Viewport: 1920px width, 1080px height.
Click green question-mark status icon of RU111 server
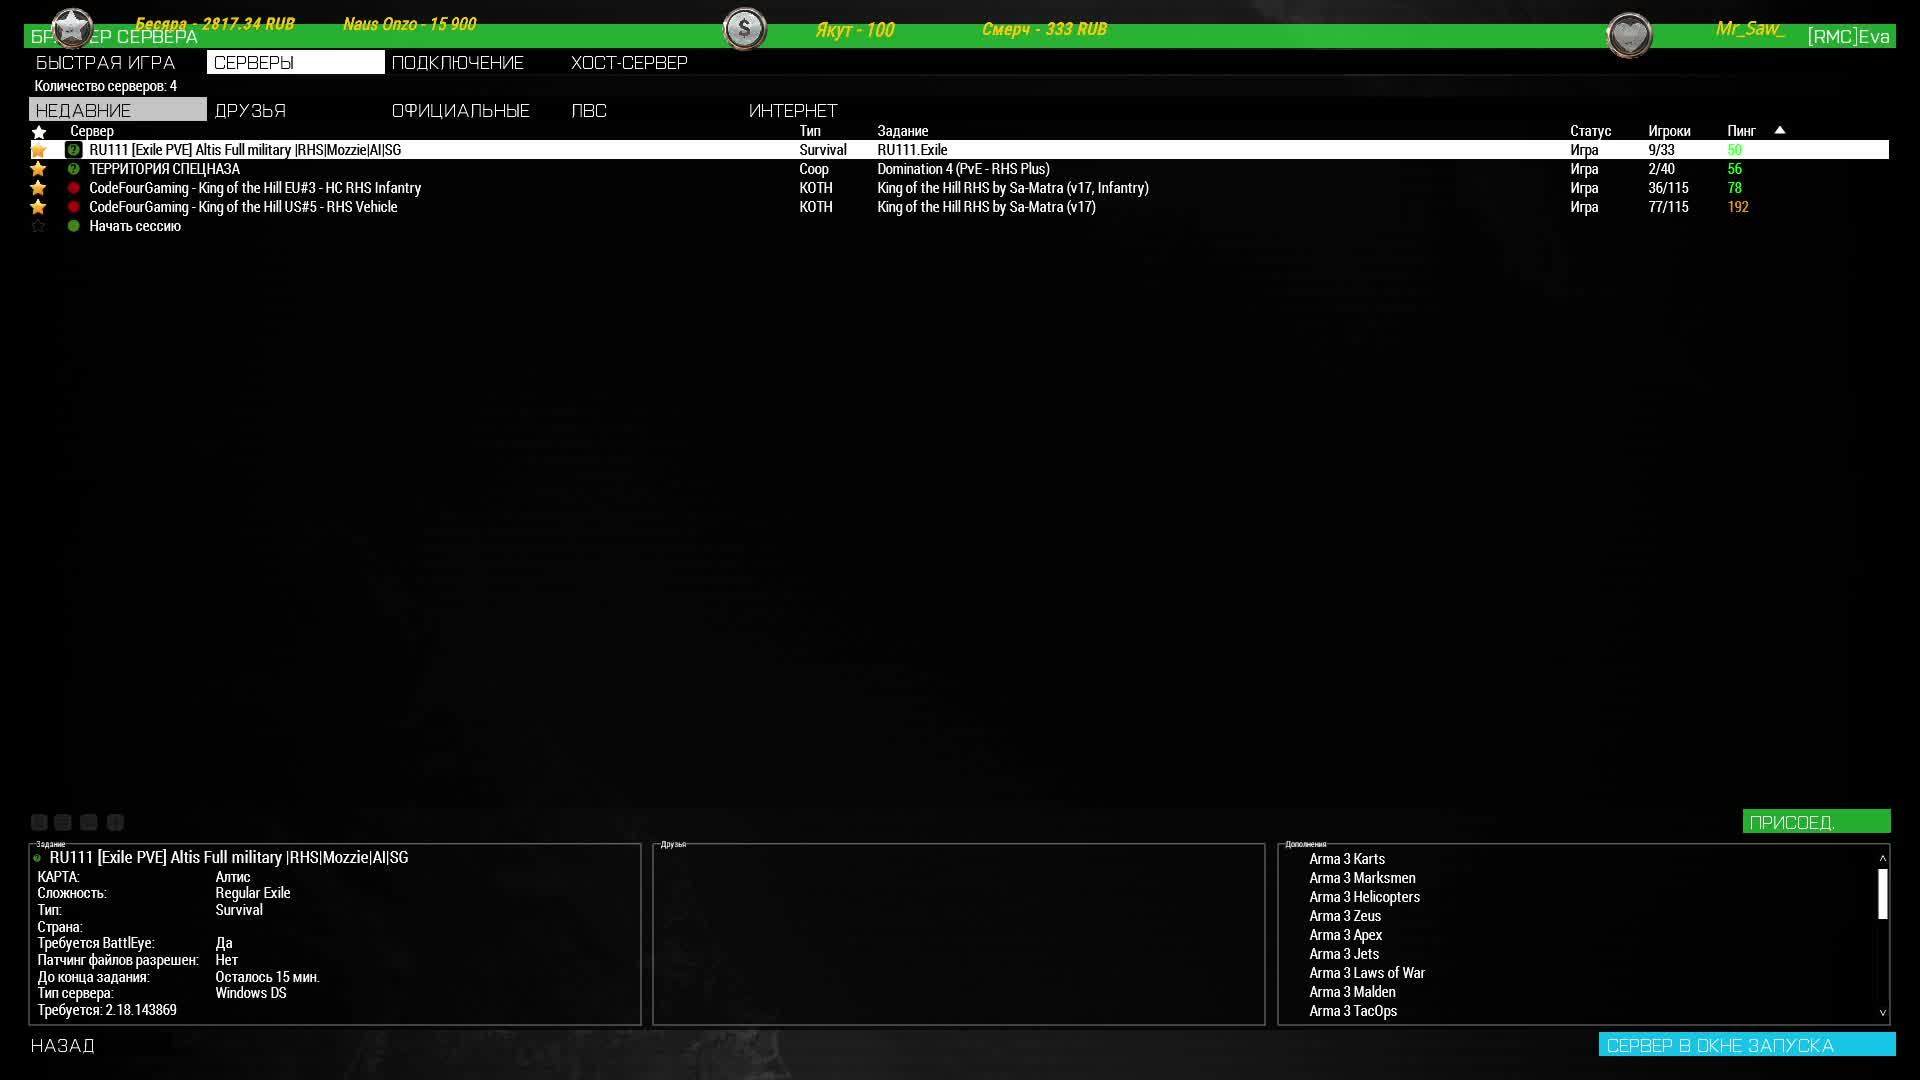coord(73,150)
